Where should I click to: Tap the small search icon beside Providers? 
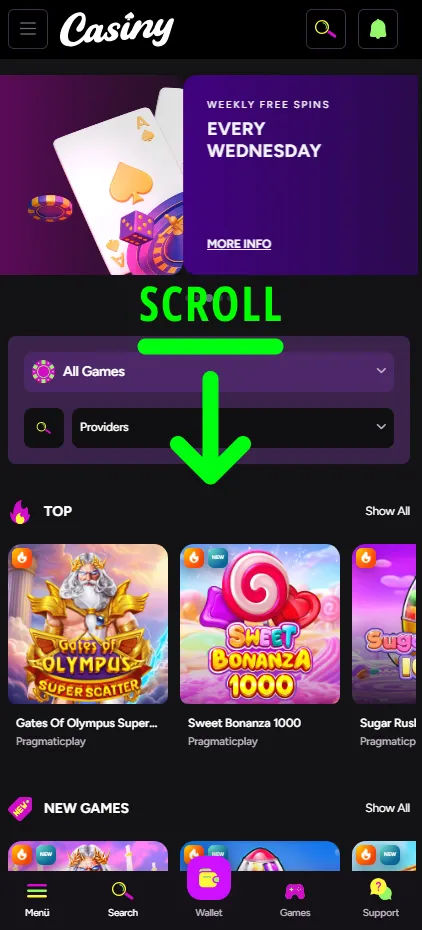click(x=44, y=428)
